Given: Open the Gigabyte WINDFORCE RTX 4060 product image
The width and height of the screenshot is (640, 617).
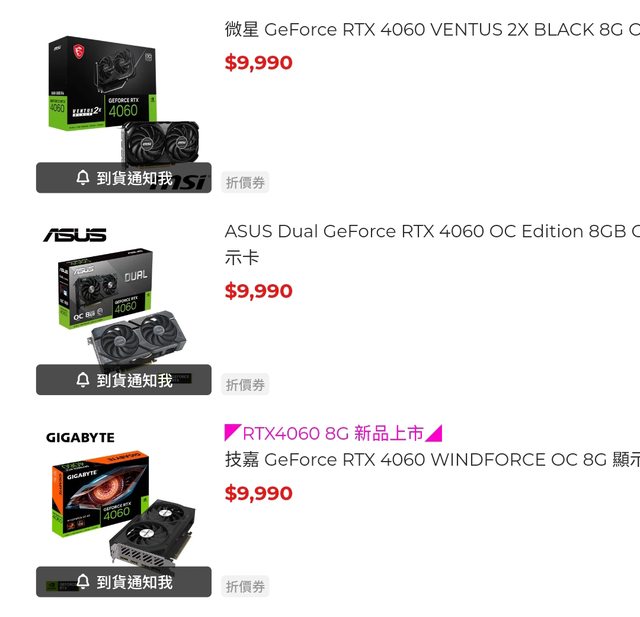Looking at the screenshot, I should pos(124,508).
